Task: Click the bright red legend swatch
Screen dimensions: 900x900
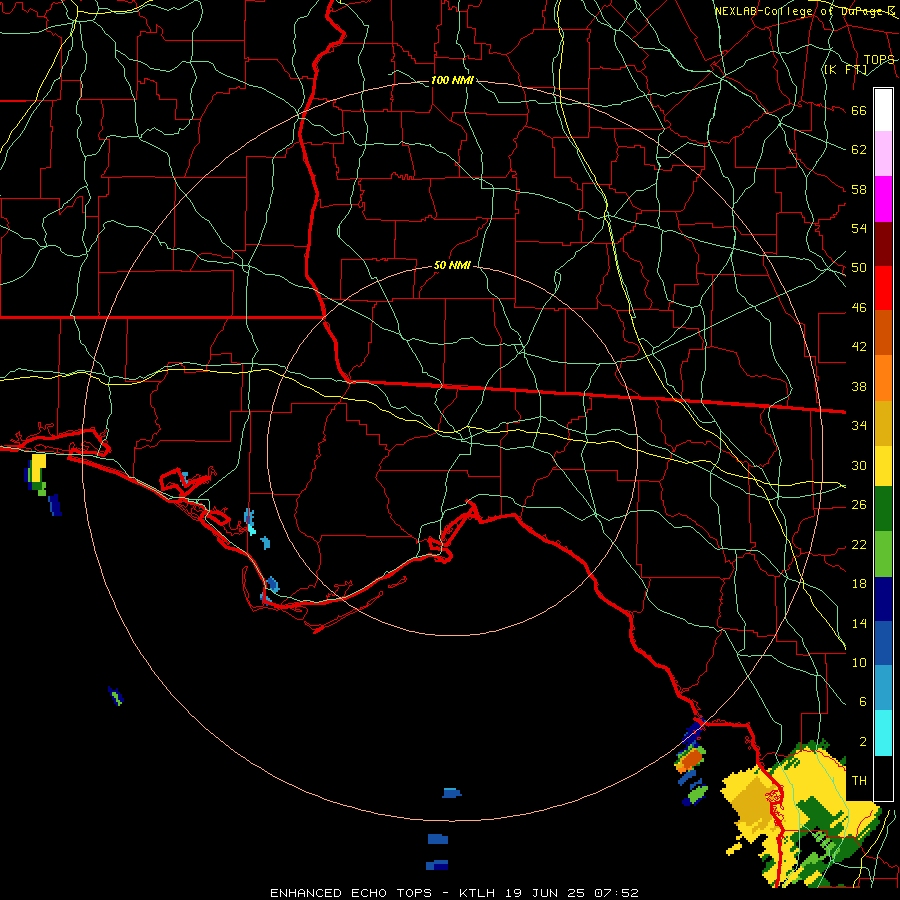Action: (x=883, y=288)
